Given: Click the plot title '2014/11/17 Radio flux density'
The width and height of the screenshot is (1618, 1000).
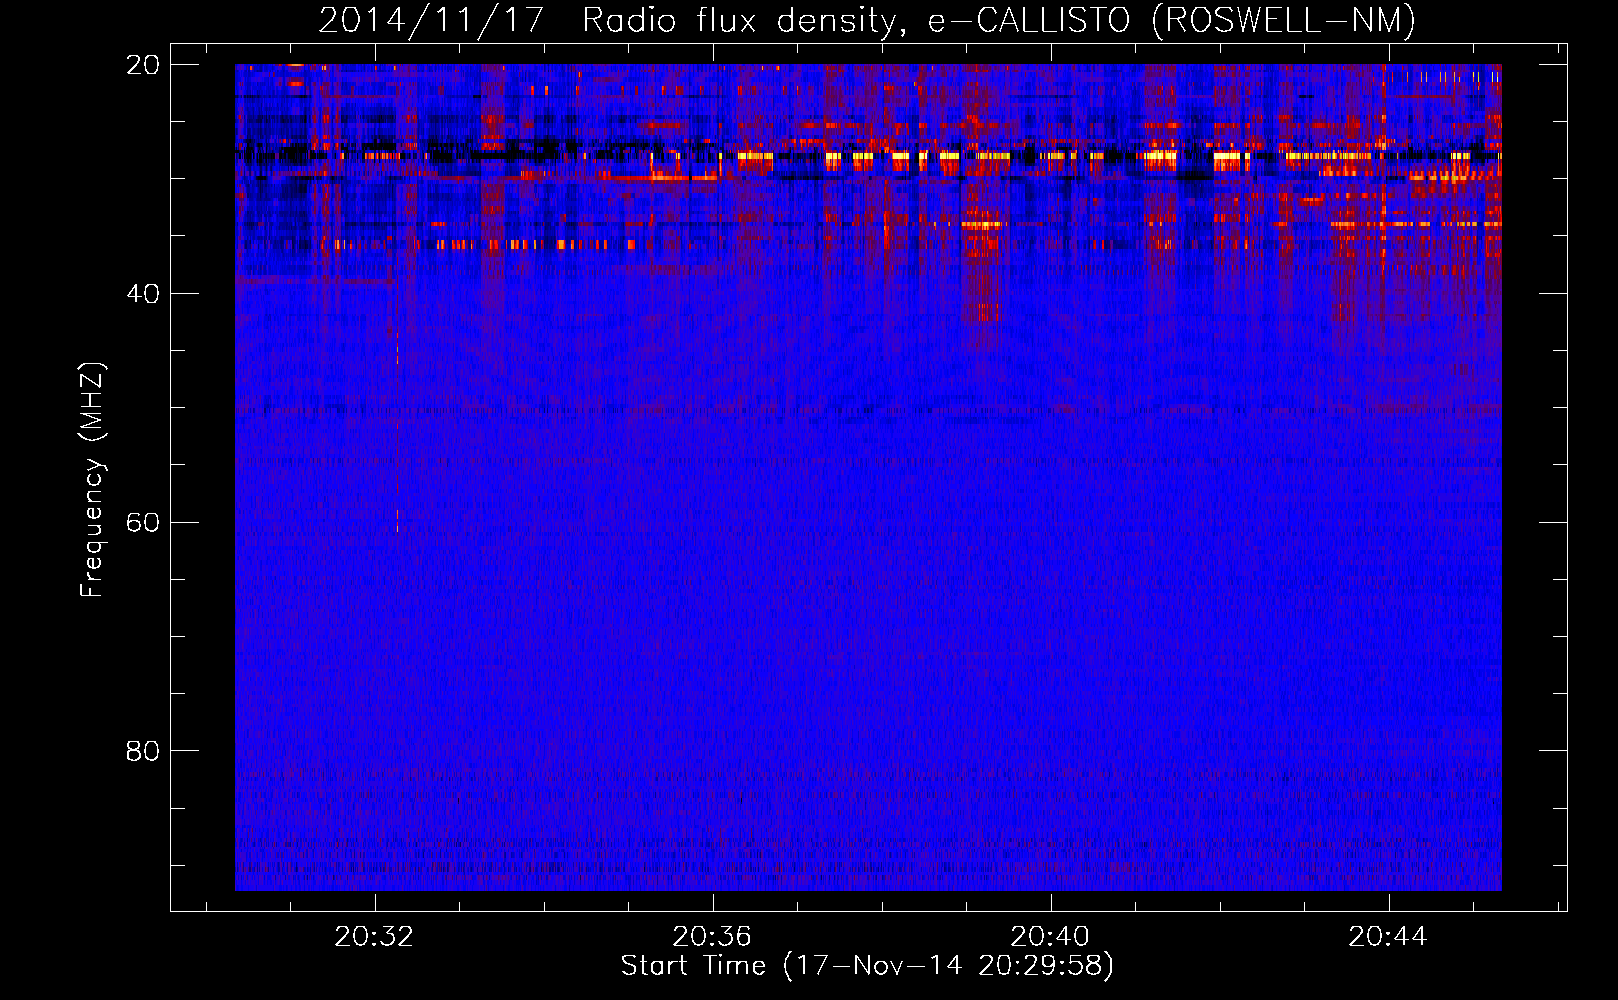Looking at the screenshot, I should tap(867, 20).
